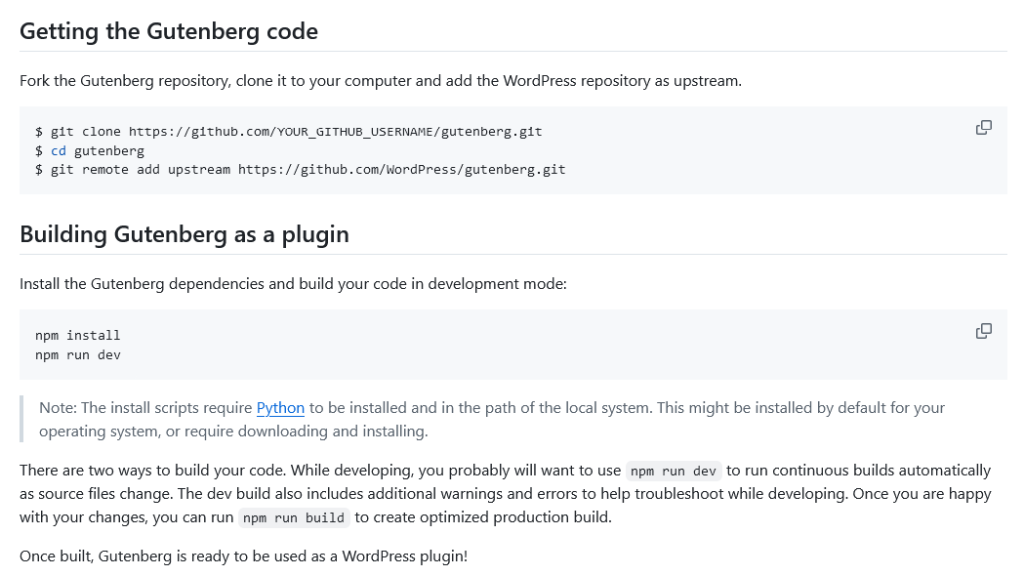Open the Python link in the note
This screenshot has height=576, width=1024.
pyautogui.click(x=280, y=408)
